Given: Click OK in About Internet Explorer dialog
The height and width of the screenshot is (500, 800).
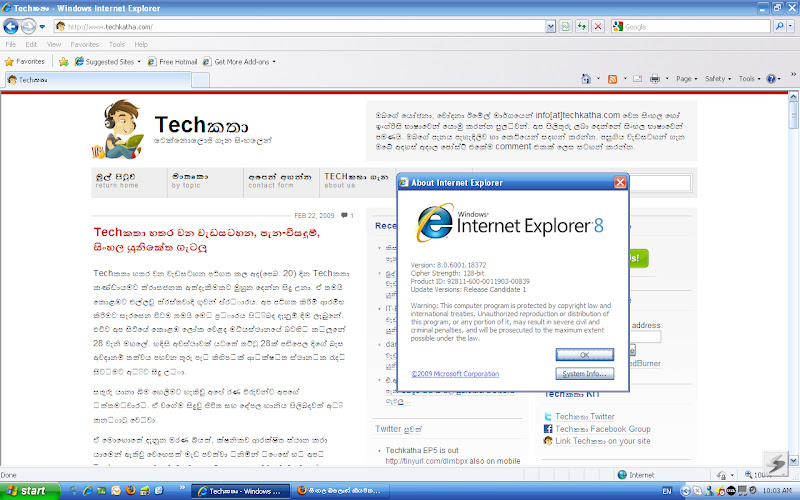Looking at the screenshot, I should [585, 355].
